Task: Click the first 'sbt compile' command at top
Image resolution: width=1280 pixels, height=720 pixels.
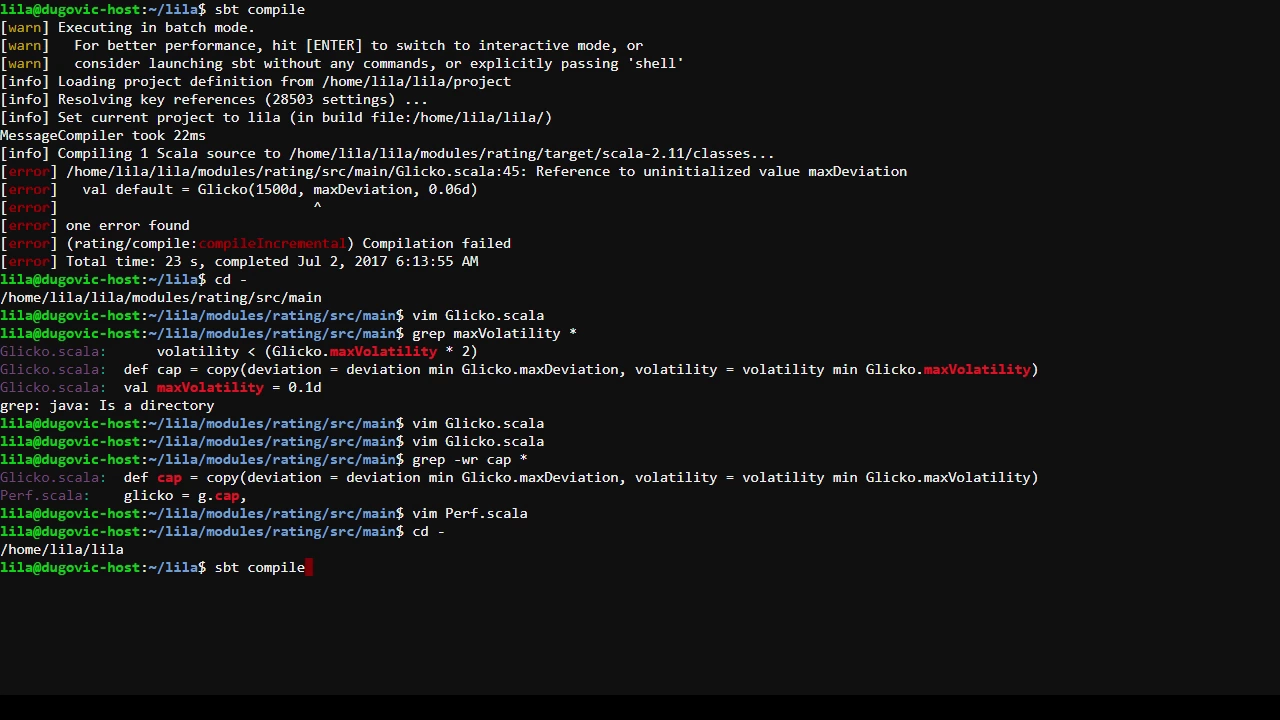Action: (x=259, y=10)
